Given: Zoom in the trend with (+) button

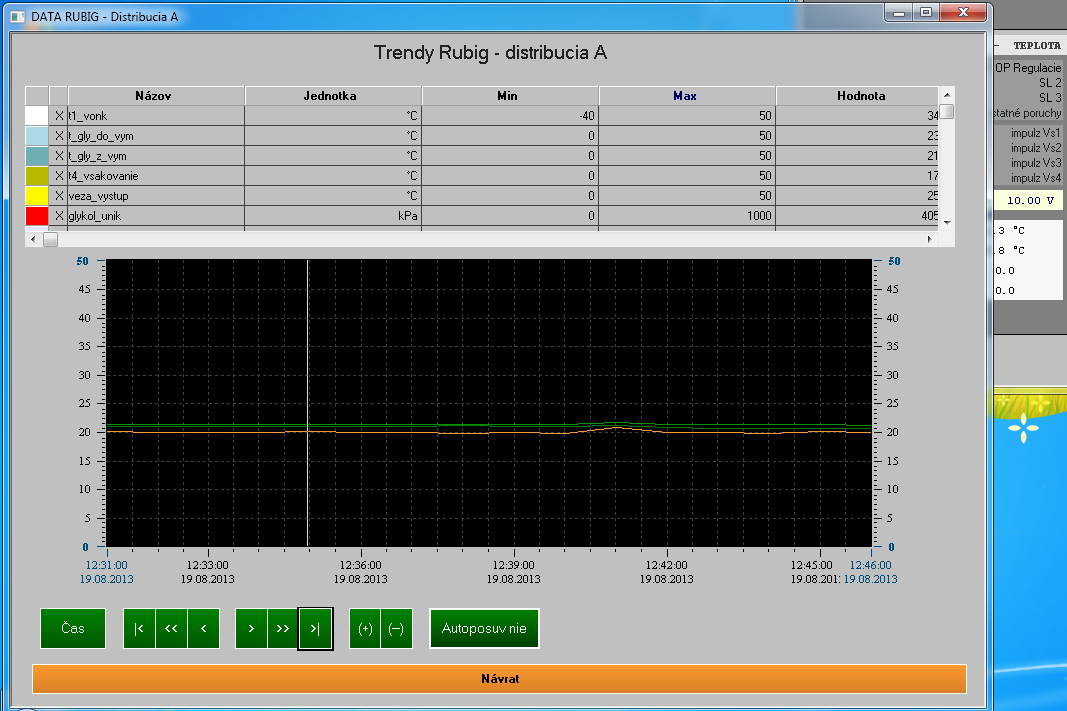Looking at the screenshot, I should (365, 628).
